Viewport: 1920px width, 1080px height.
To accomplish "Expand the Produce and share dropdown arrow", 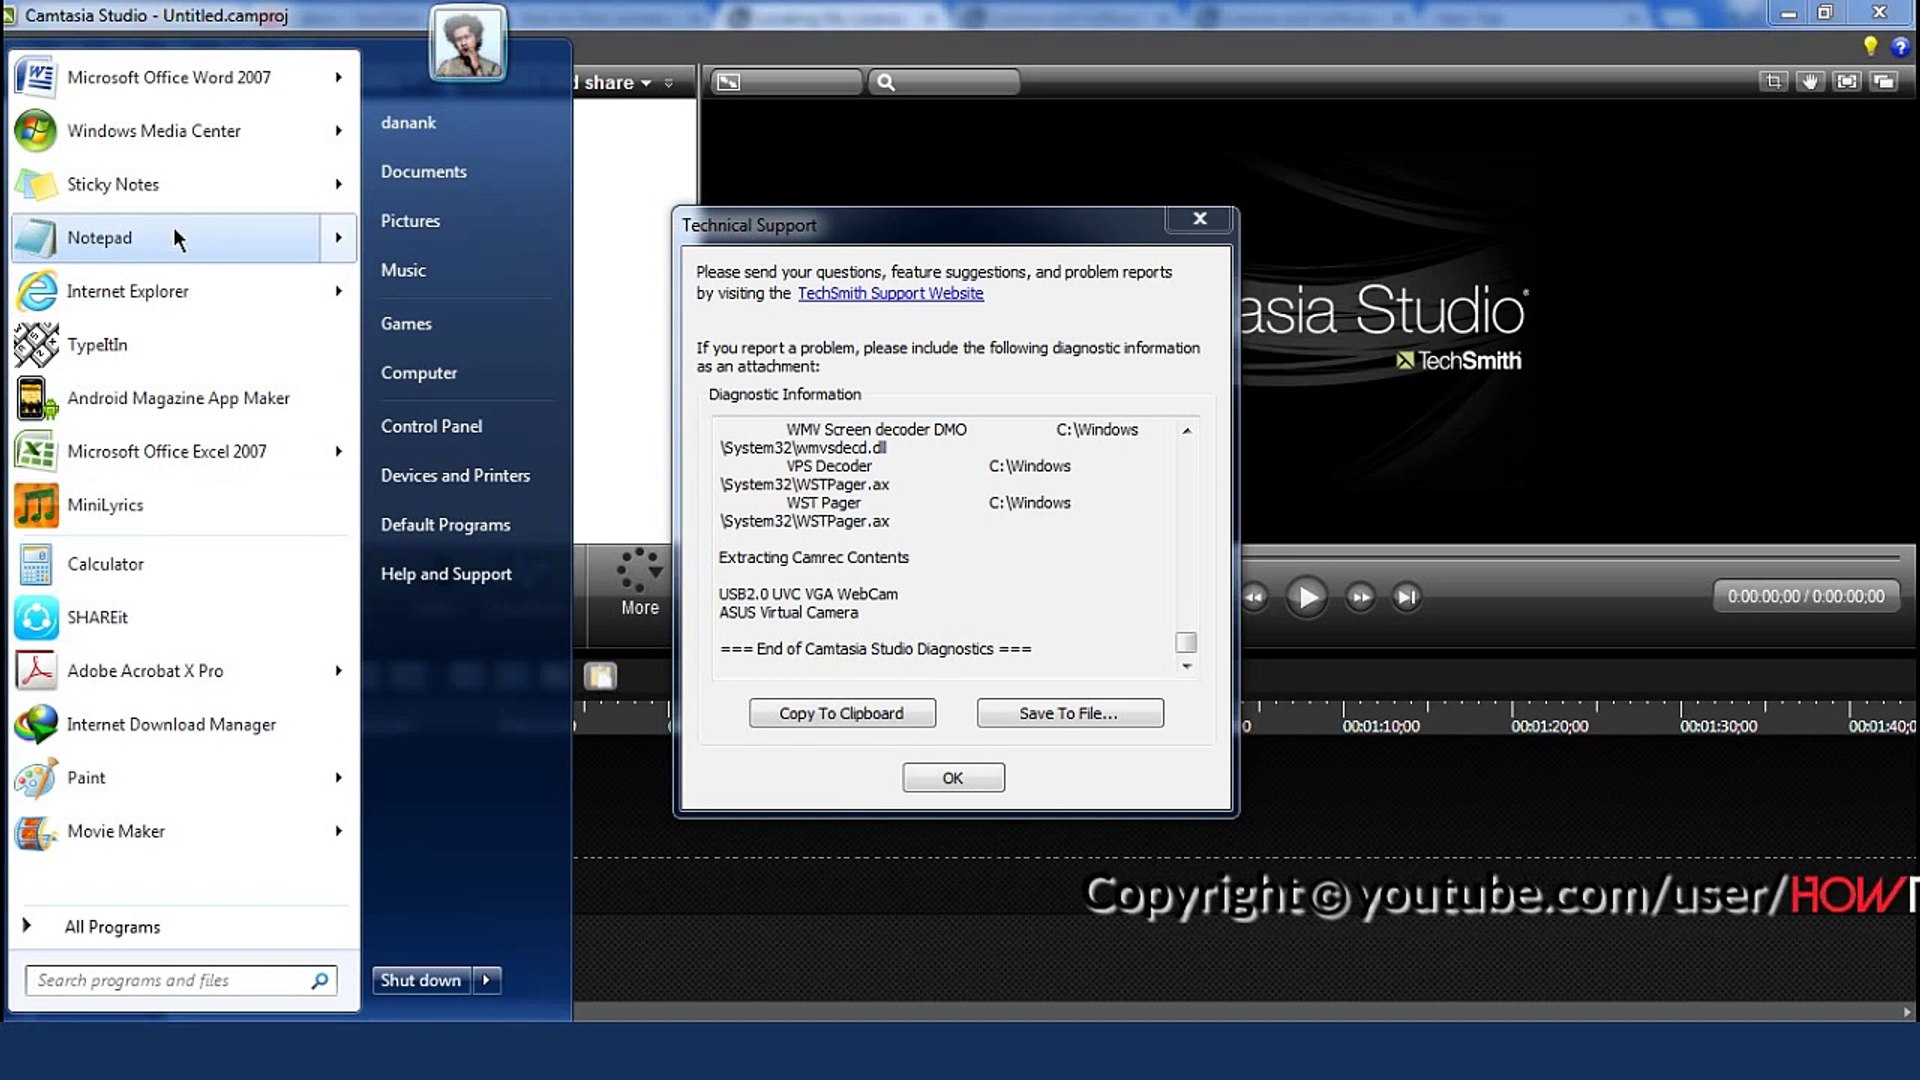I will (646, 83).
